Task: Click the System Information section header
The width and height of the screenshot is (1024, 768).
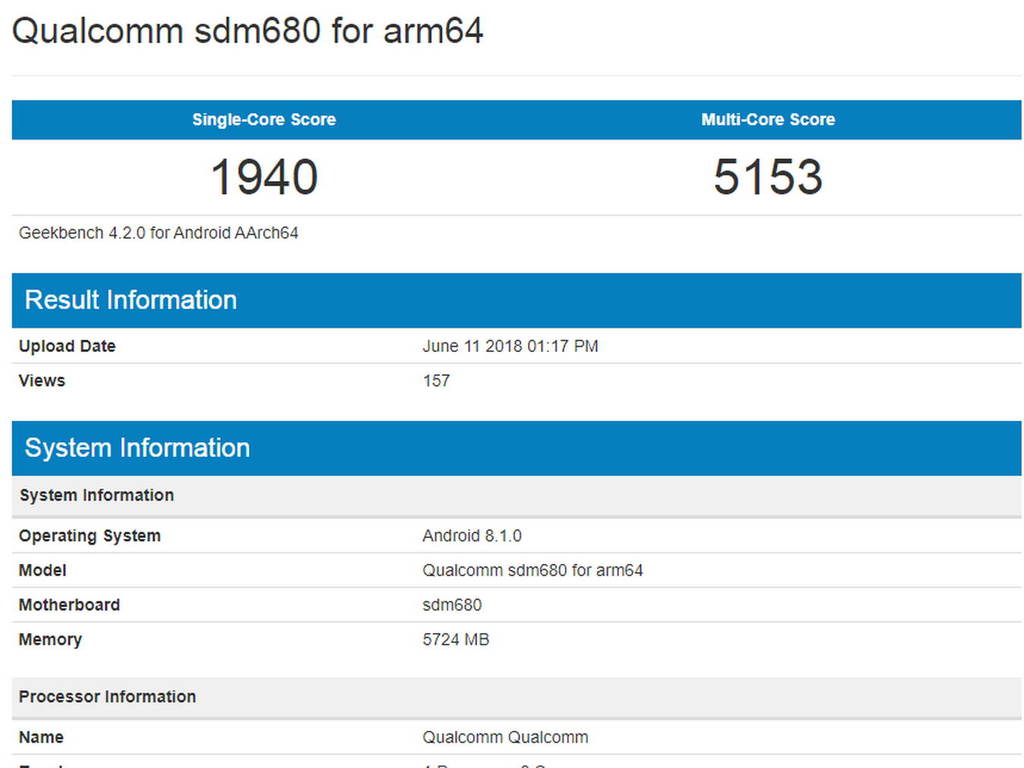Action: 137,448
